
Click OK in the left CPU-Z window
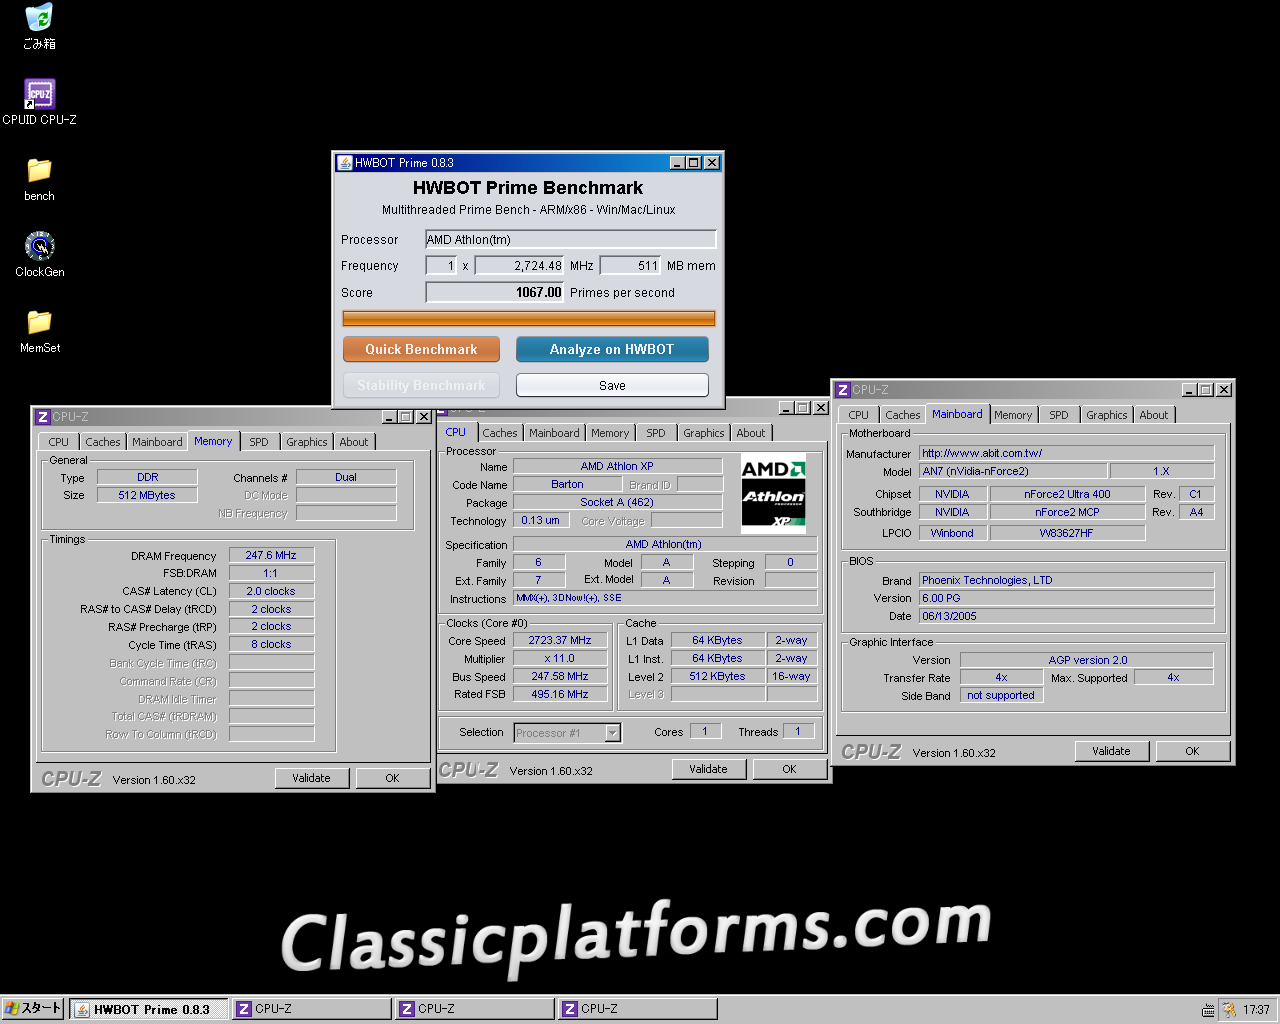pos(393,778)
